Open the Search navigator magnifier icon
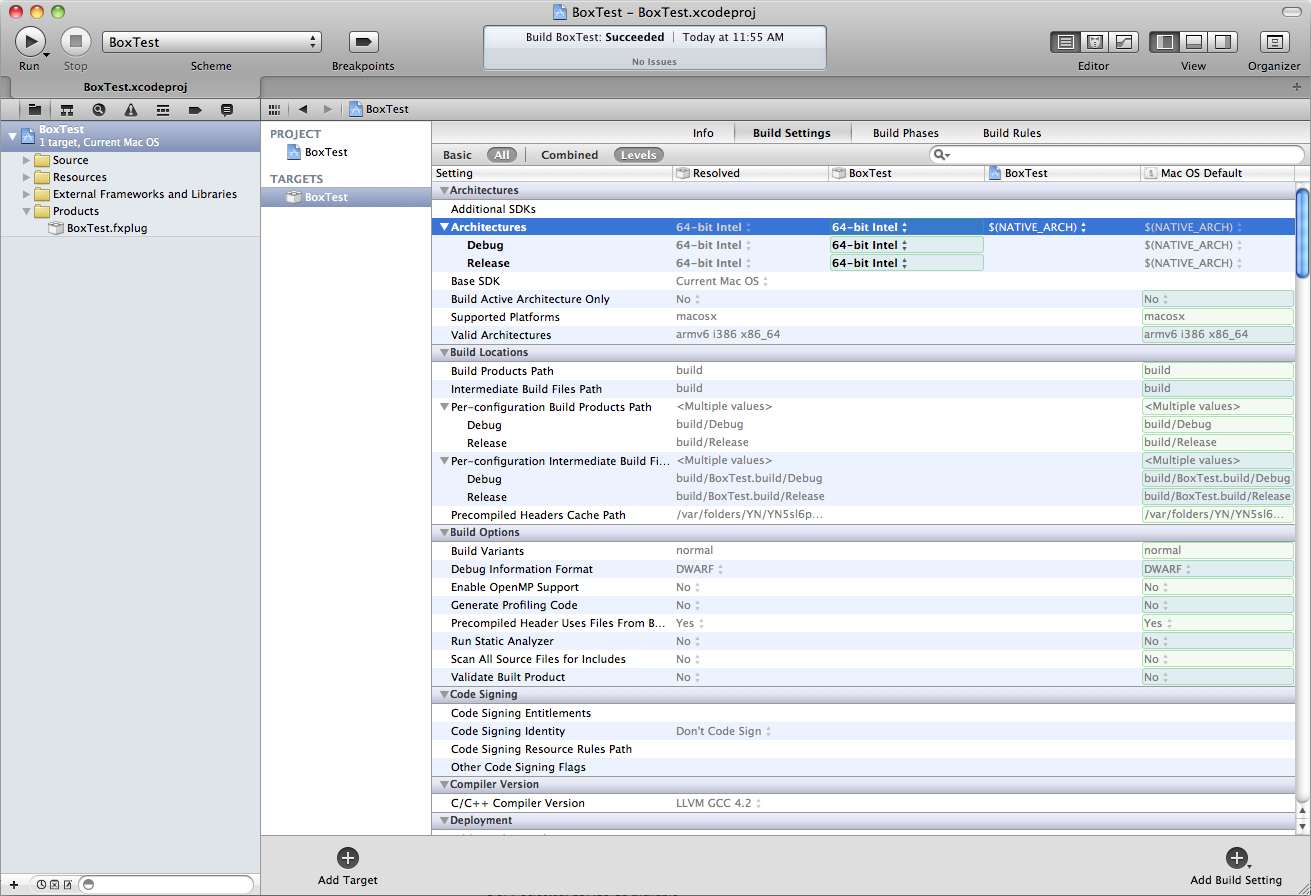The width and height of the screenshot is (1311, 896). [99, 110]
